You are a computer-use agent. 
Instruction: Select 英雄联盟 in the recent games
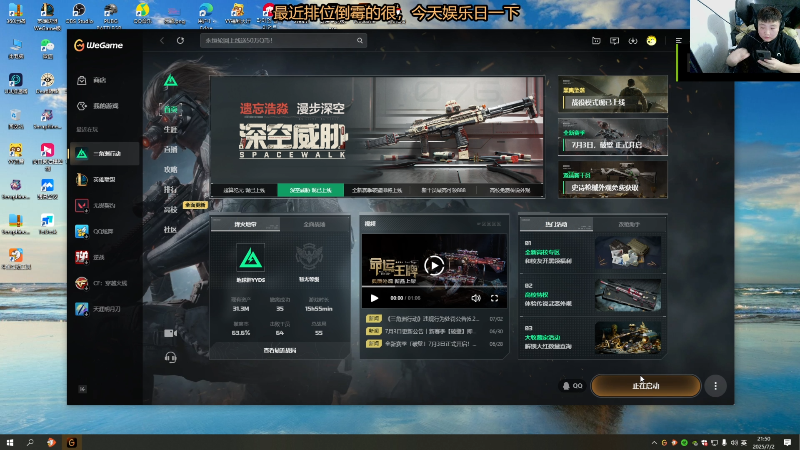click(104, 179)
